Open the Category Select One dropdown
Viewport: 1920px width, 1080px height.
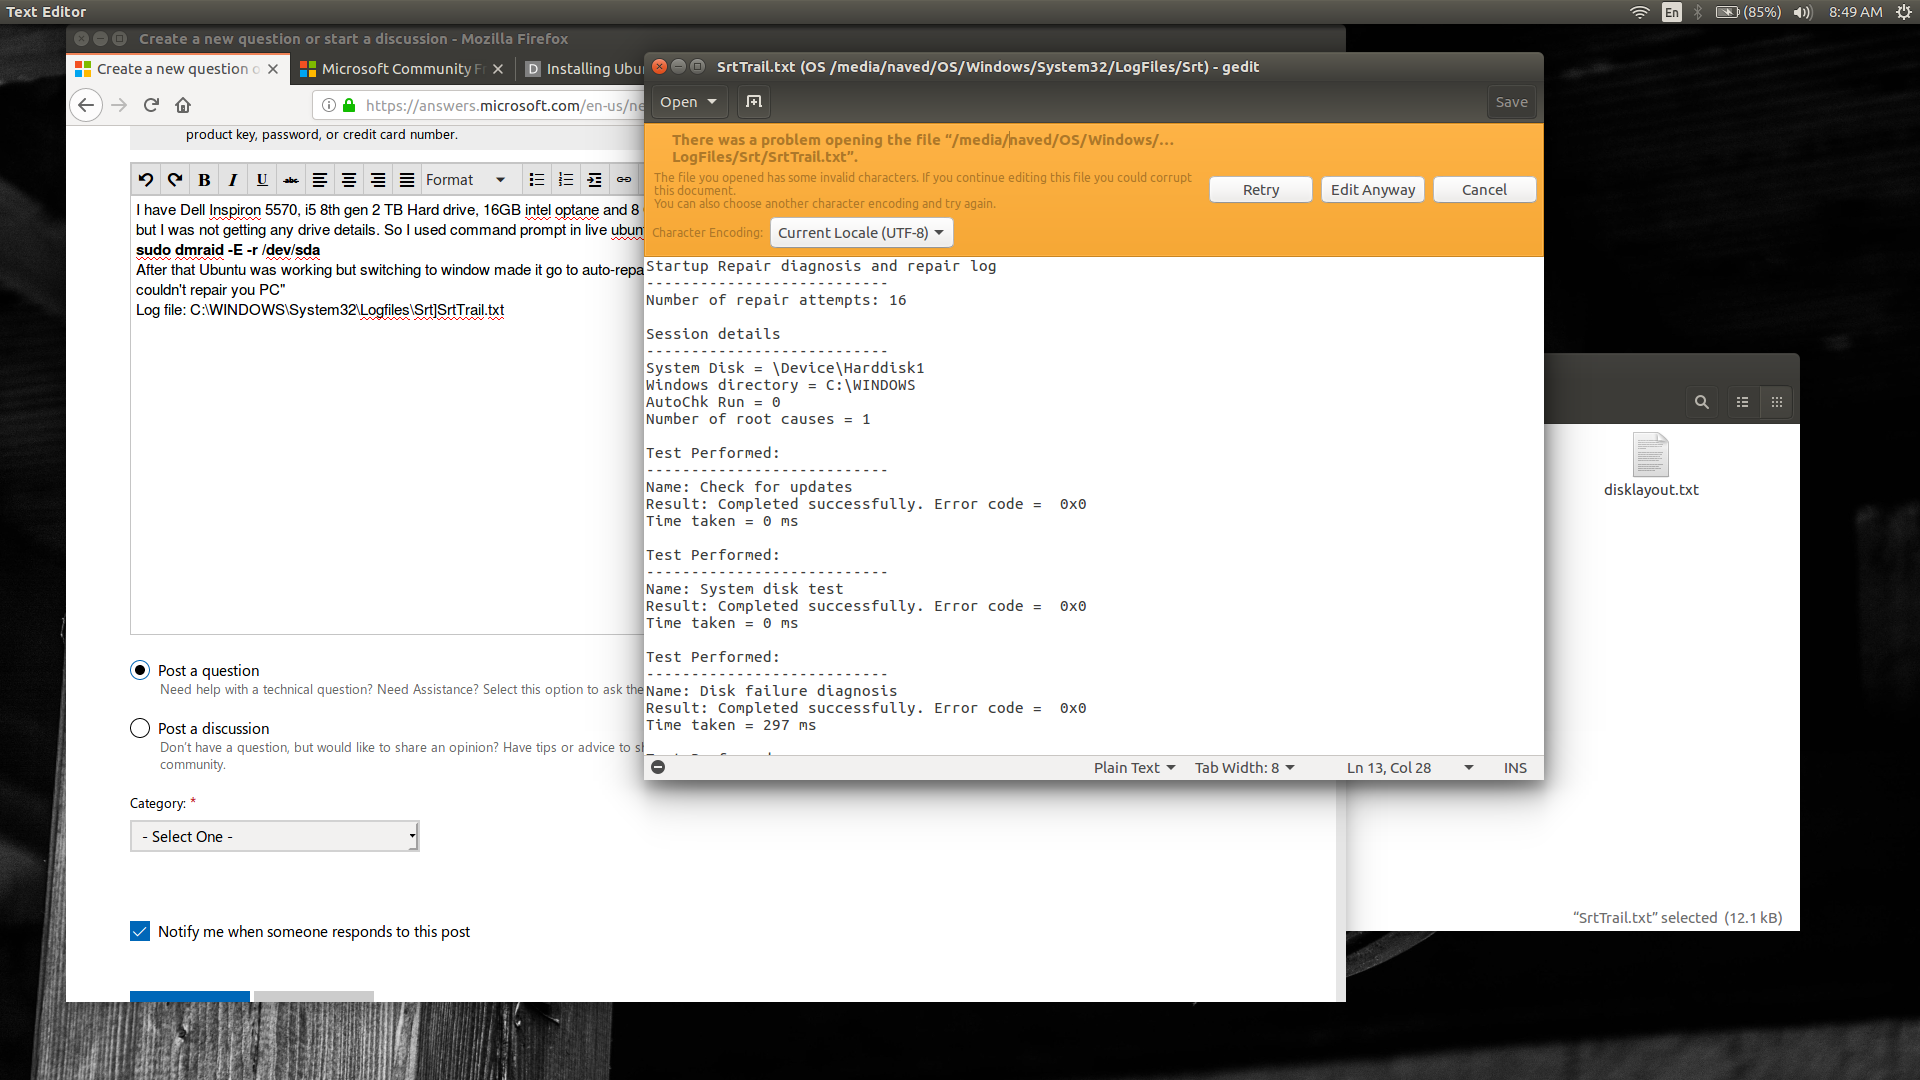[x=274, y=836]
